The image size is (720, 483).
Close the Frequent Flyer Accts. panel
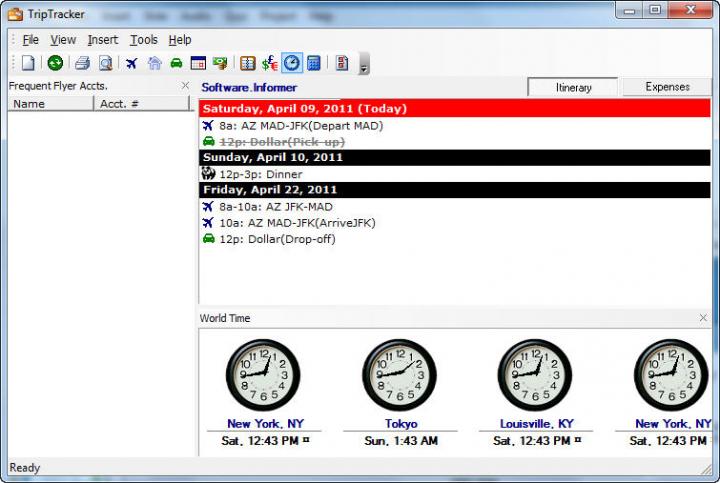pos(185,86)
